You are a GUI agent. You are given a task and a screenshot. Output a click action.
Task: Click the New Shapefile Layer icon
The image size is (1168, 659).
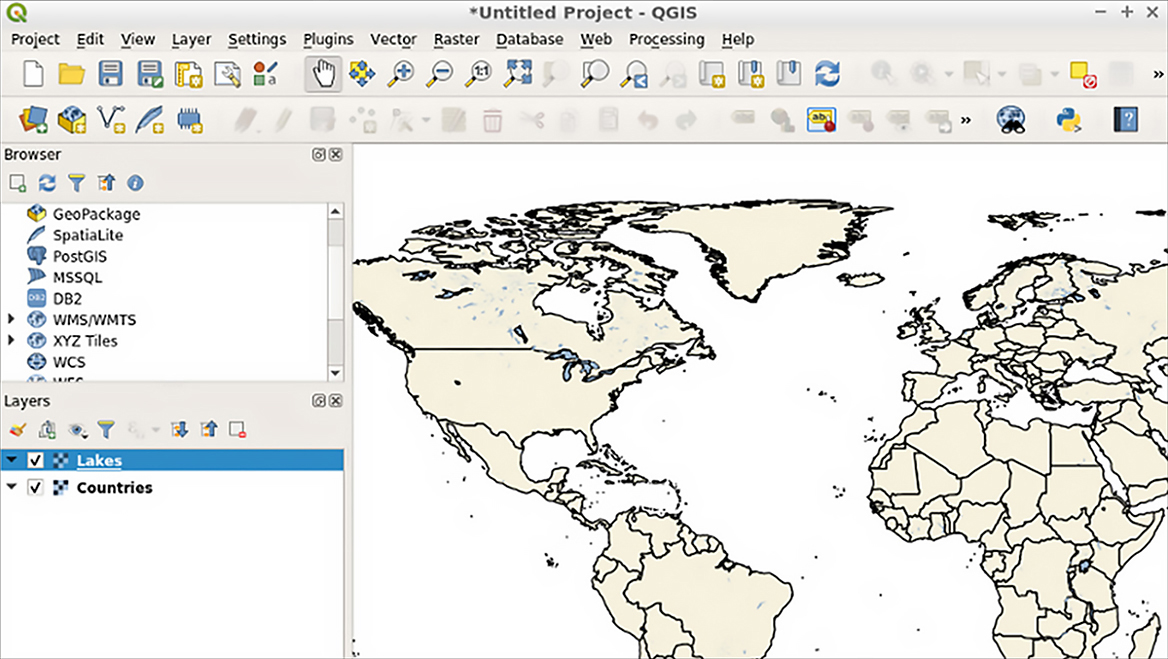click(111, 119)
